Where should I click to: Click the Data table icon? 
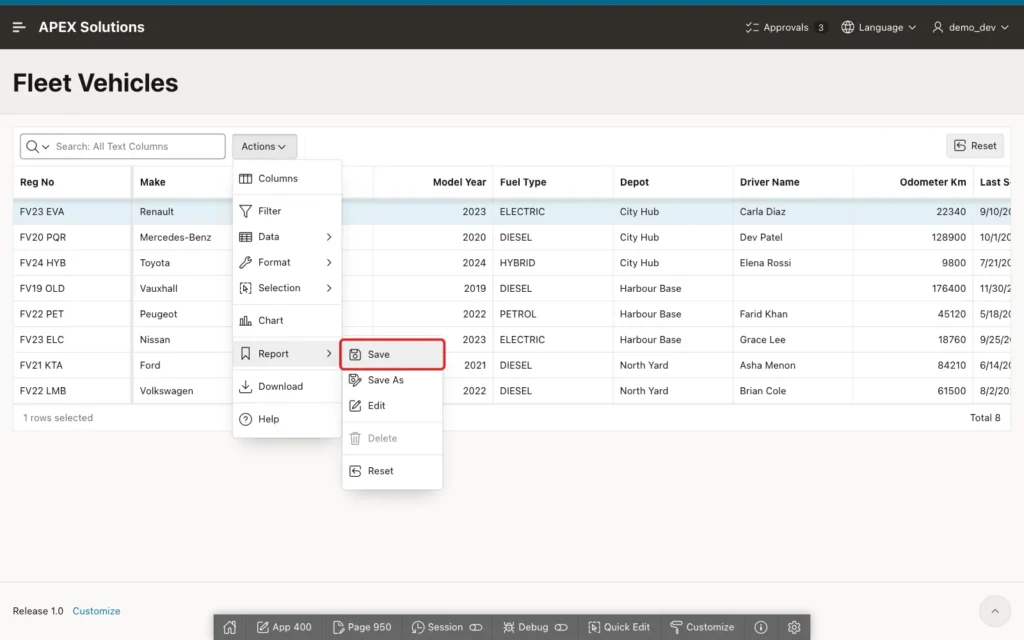(x=246, y=237)
